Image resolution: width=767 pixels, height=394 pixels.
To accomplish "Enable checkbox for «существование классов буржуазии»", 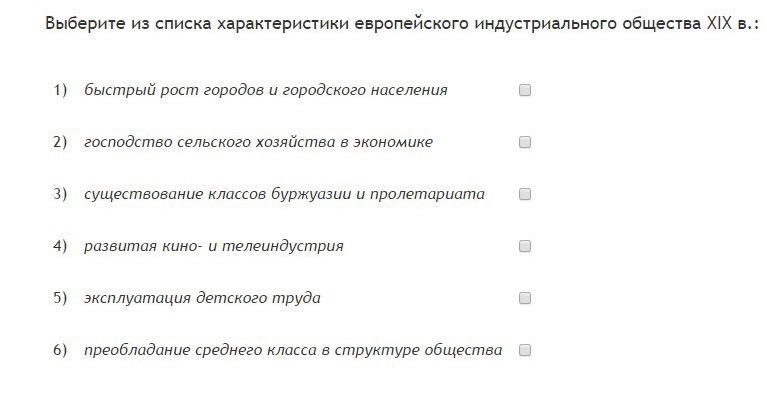I will tap(525, 194).
